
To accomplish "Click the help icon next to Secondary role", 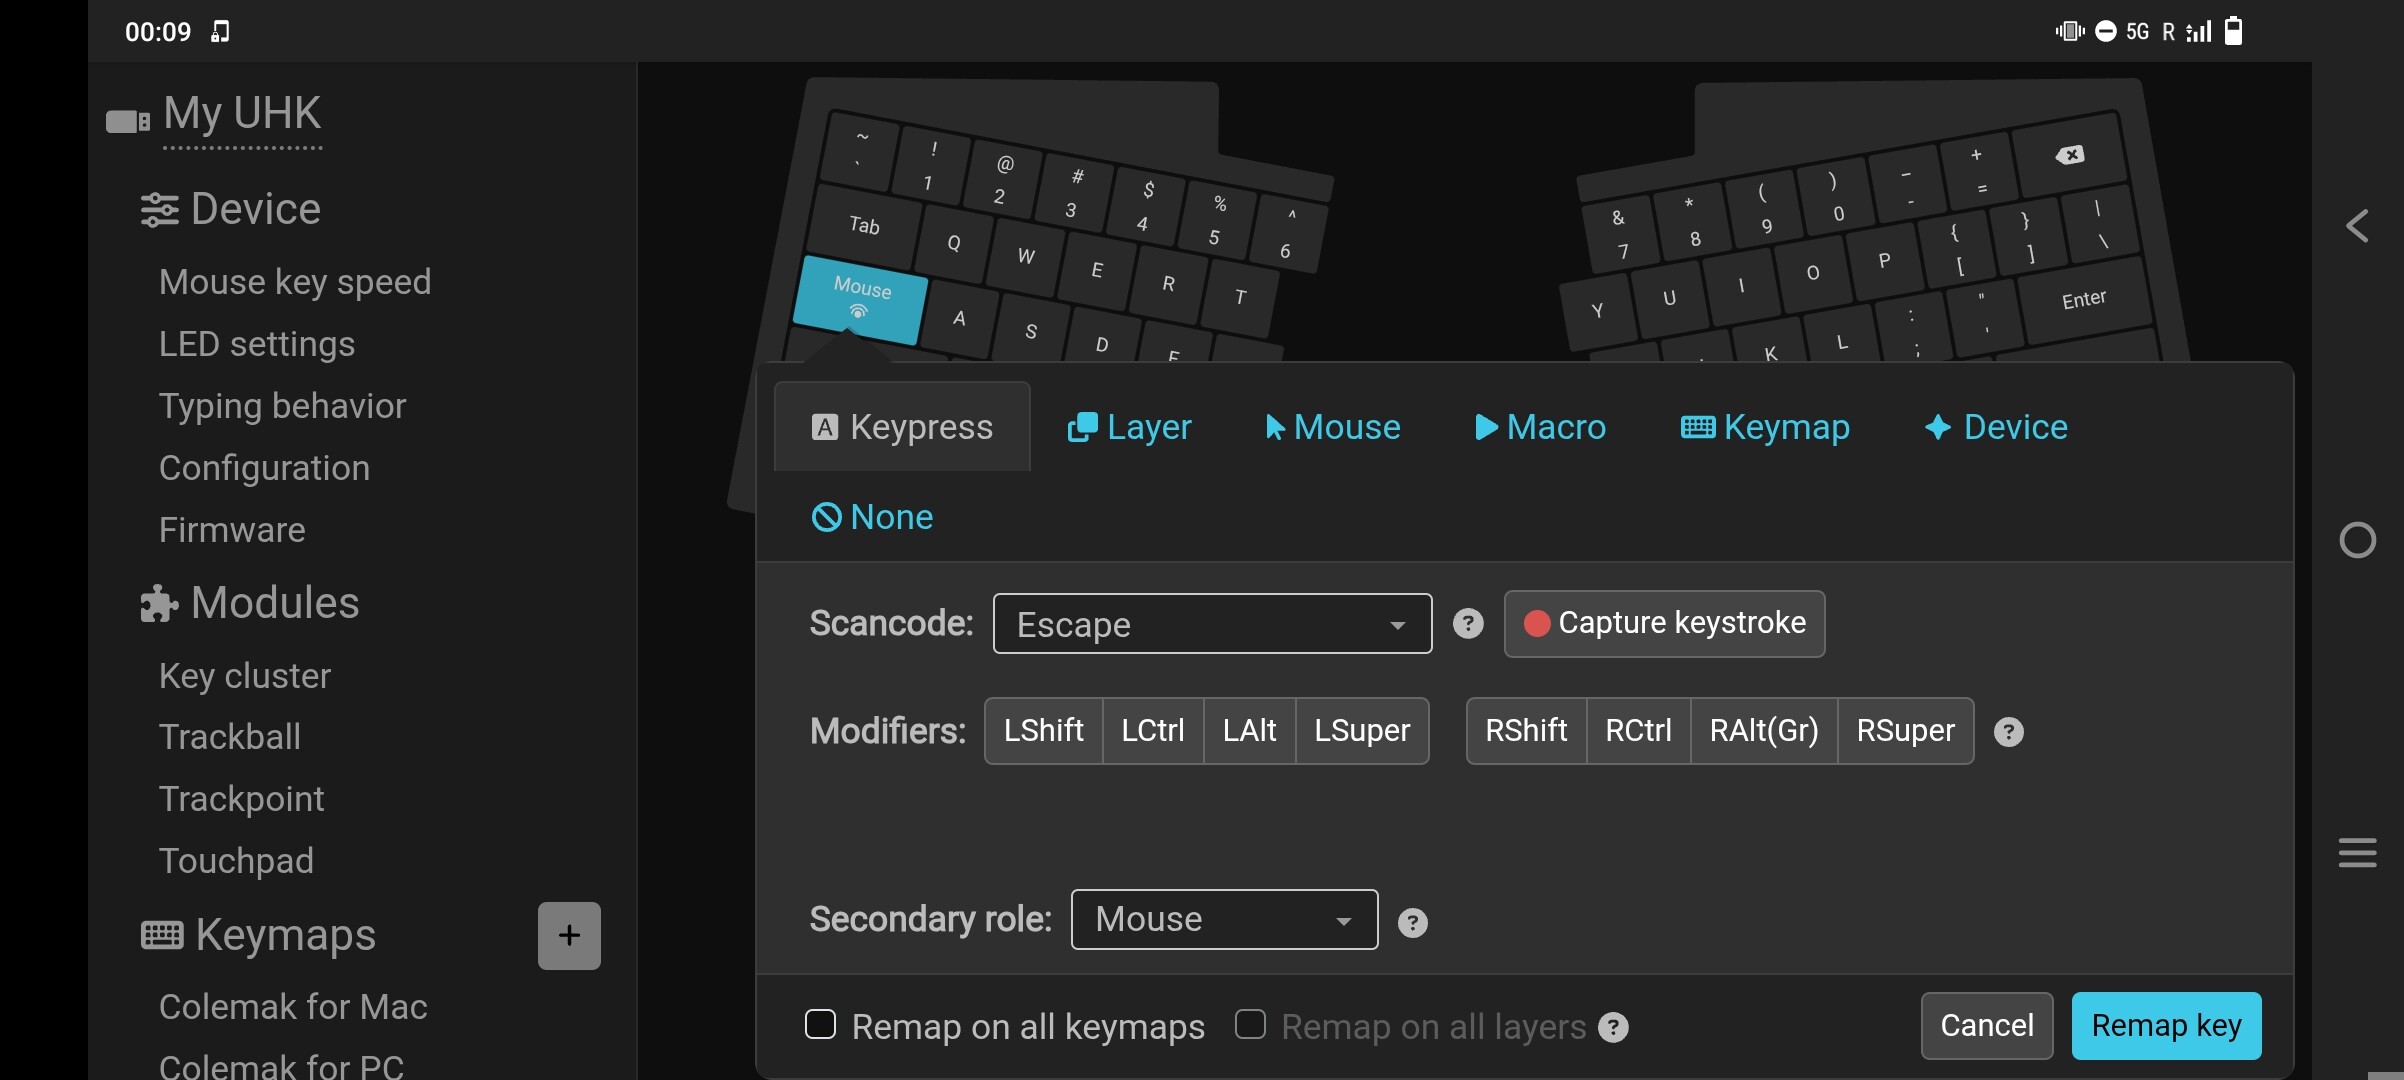I will click(x=1412, y=922).
